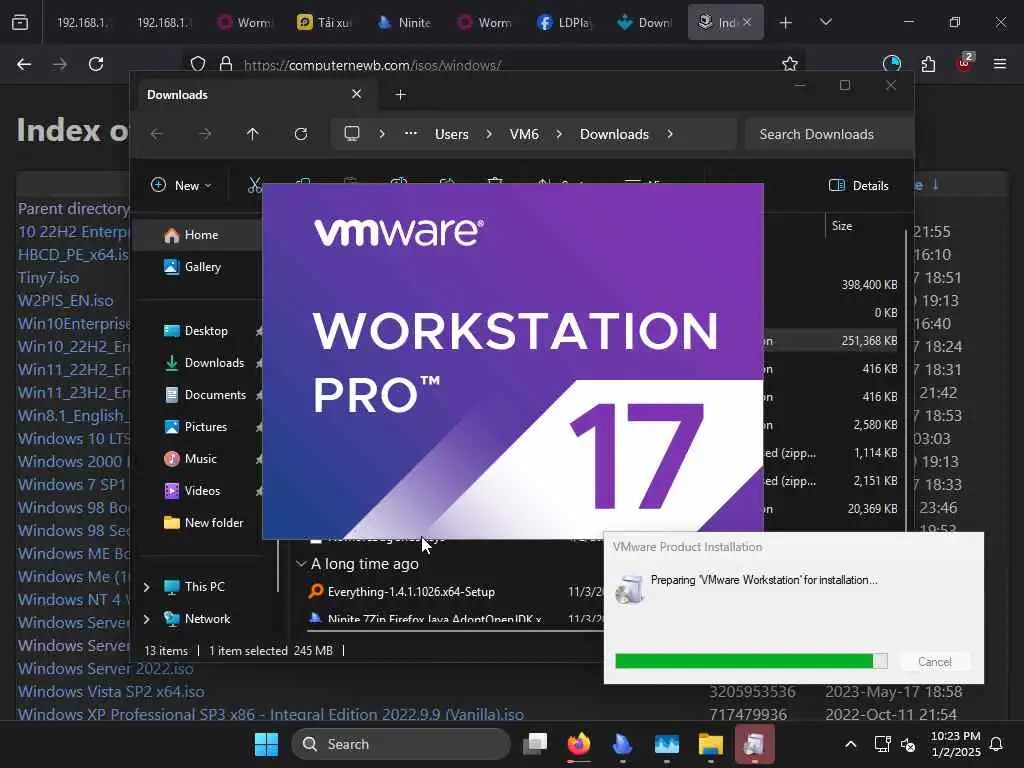Click the Search Downloads field
The height and width of the screenshot is (768, 1024).
click(828, 134)
